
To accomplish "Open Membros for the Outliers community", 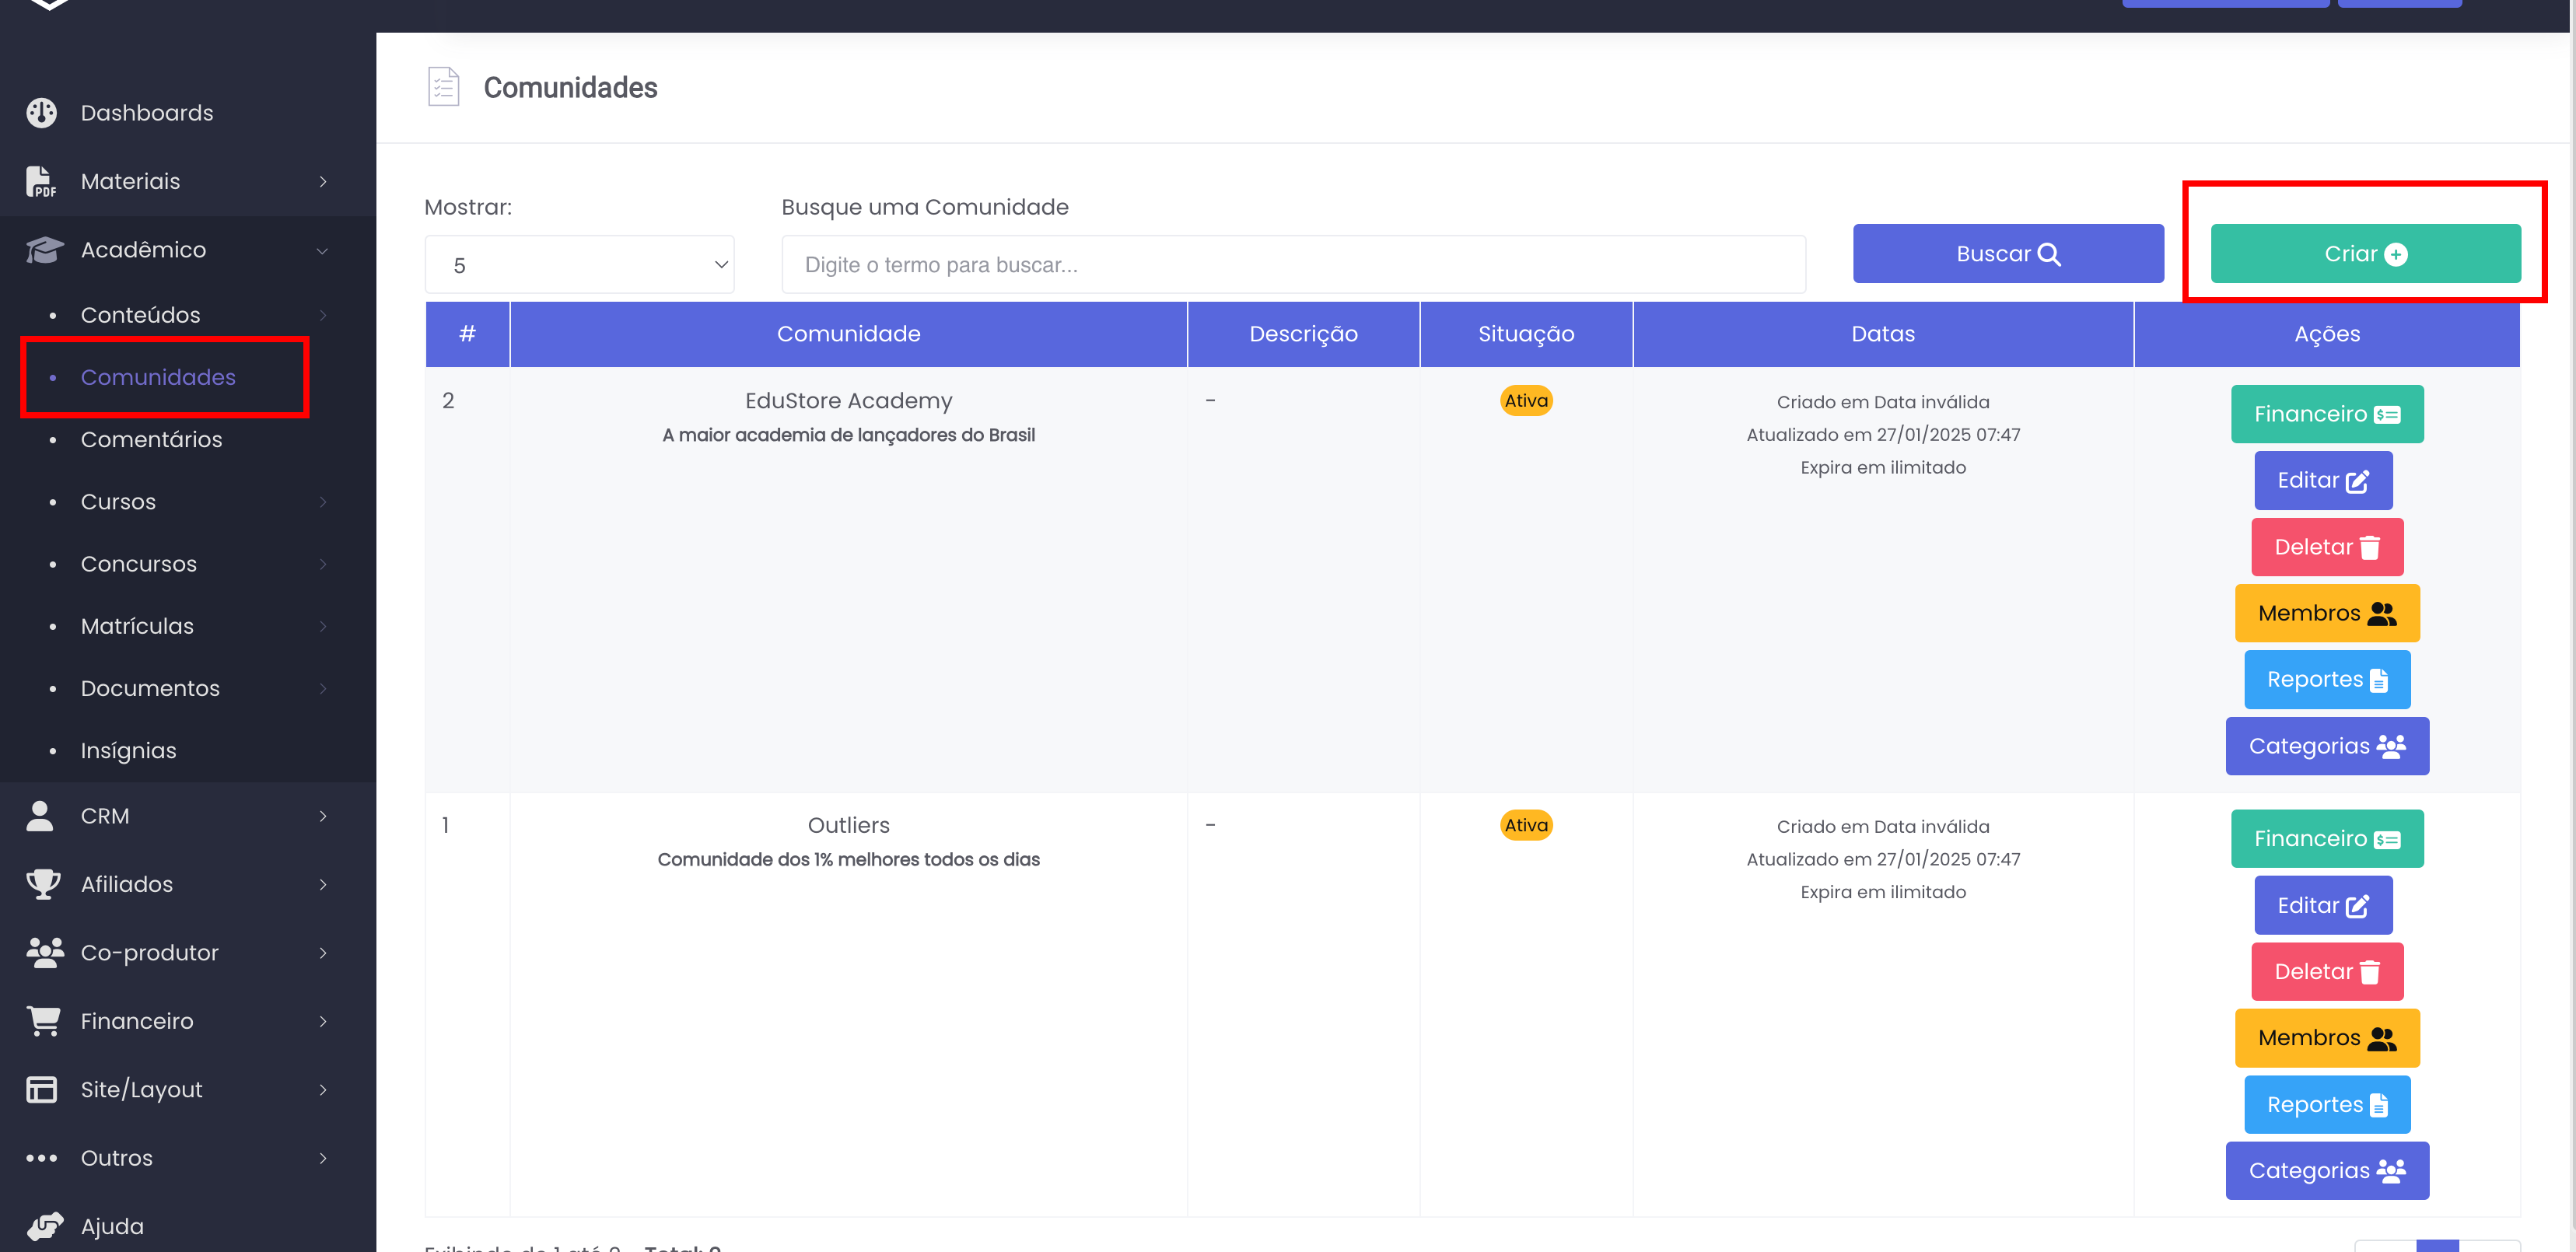I will click(x=2326, y=1037).
